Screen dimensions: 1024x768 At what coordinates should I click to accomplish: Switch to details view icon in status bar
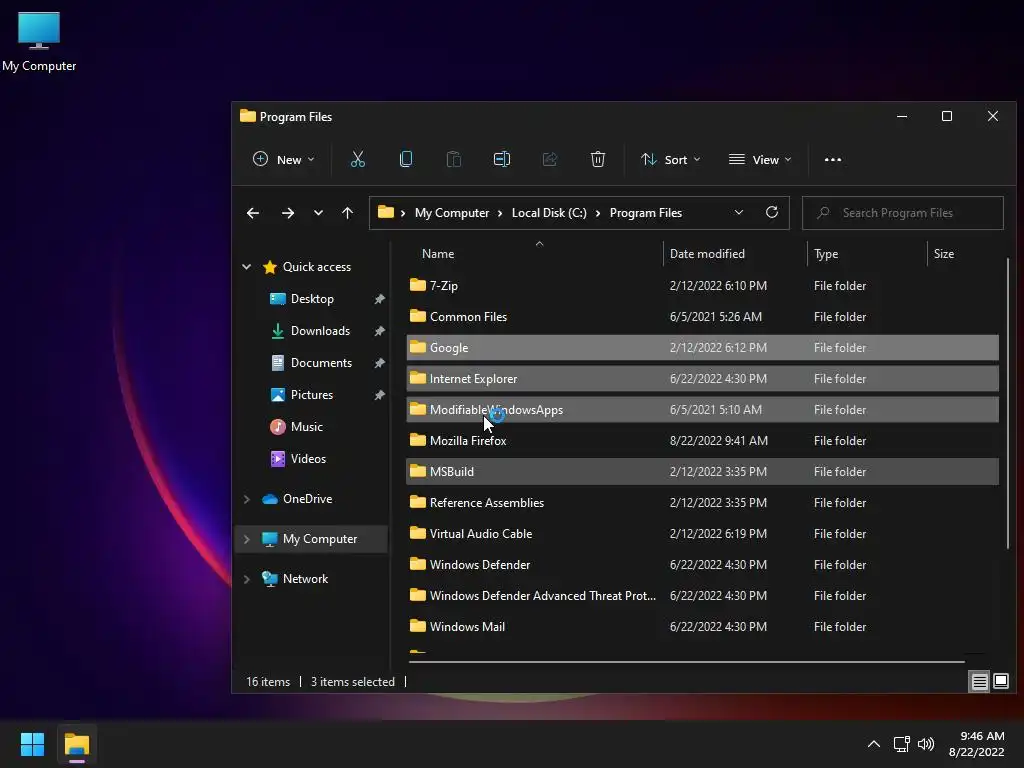coord(980,682)
